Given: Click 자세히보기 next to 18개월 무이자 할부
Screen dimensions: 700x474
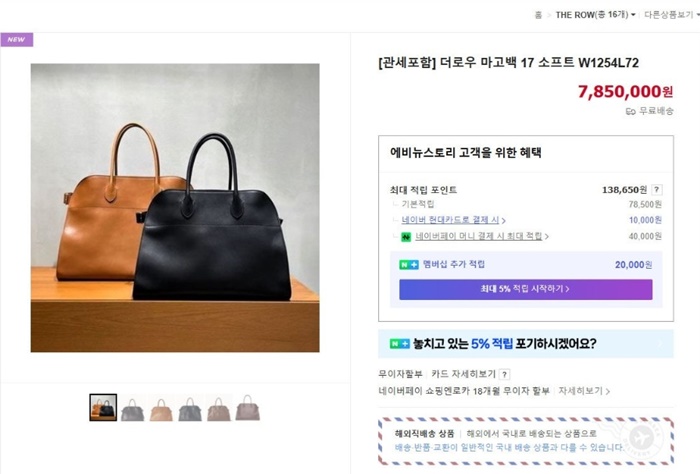Looking at the screenshot, I should click(584, 391).
